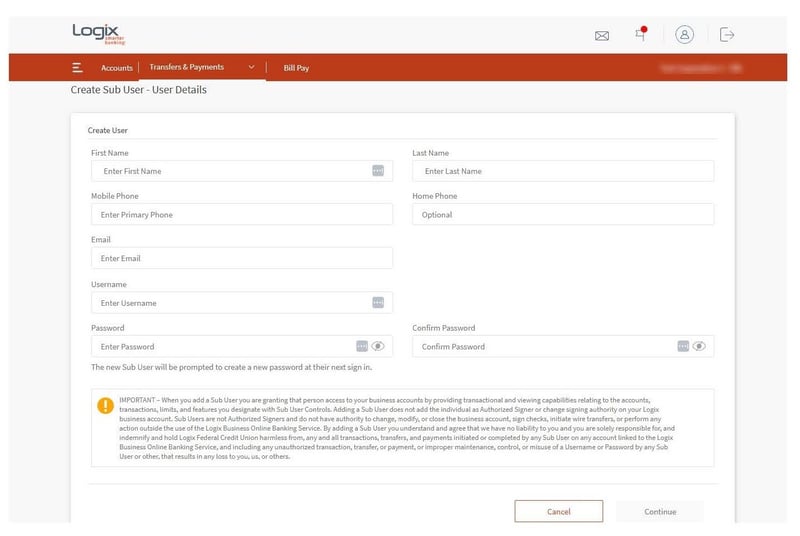The width and height of the screenshot is (800, 536).
Task: Open the mail messages envelope icon
Action: click(x=601, y=35)
